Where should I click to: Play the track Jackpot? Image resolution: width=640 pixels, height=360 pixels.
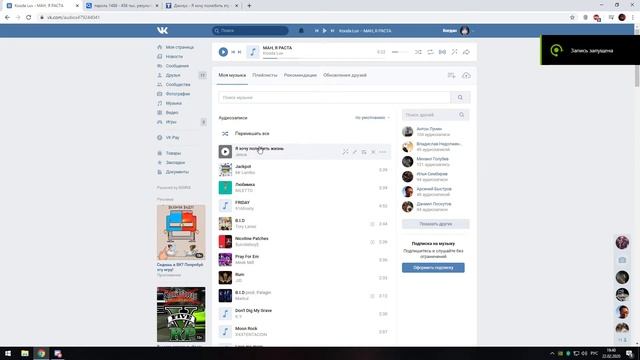click(x=225, y=169)
